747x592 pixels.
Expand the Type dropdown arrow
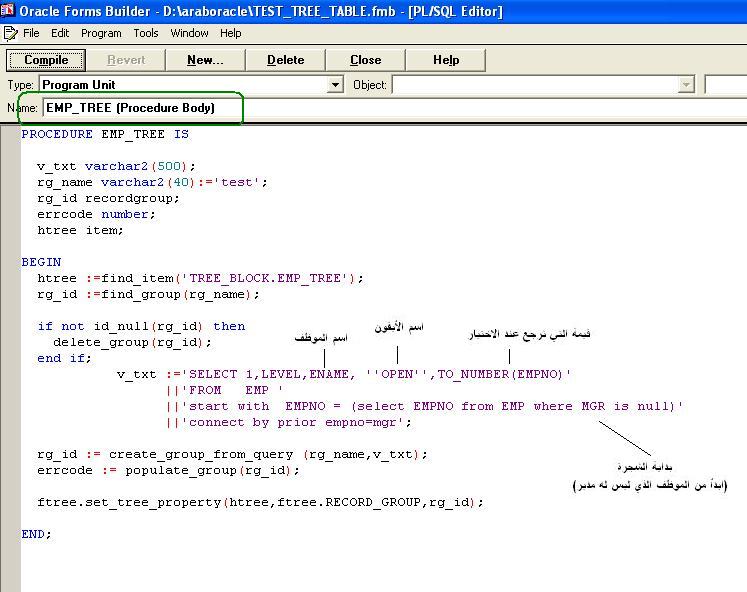click(x=335, y=86)
